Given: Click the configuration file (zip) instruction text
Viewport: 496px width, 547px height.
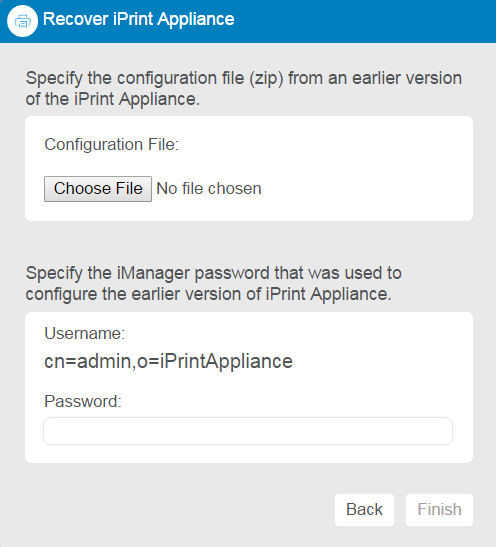Looking at the screenshot, I should pyautogui.click(x=243, y=88).
